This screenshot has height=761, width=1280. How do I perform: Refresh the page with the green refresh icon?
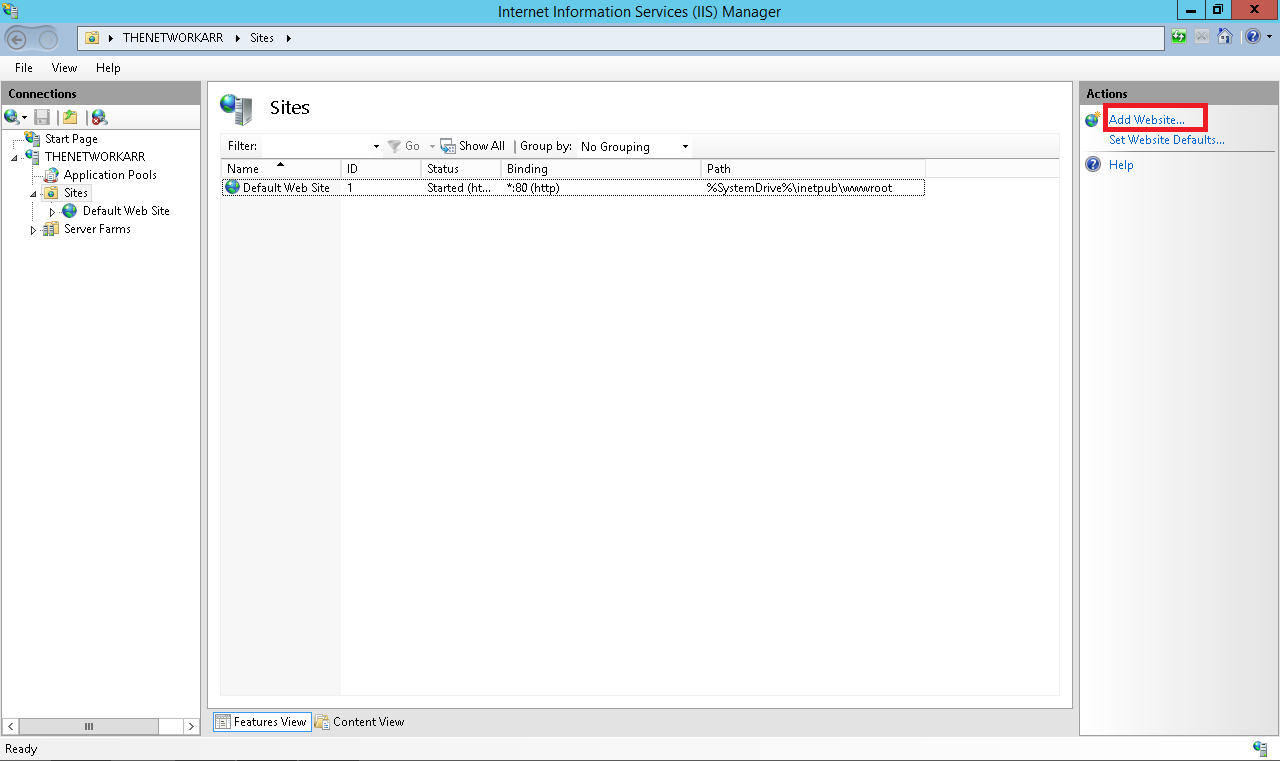1180,37
